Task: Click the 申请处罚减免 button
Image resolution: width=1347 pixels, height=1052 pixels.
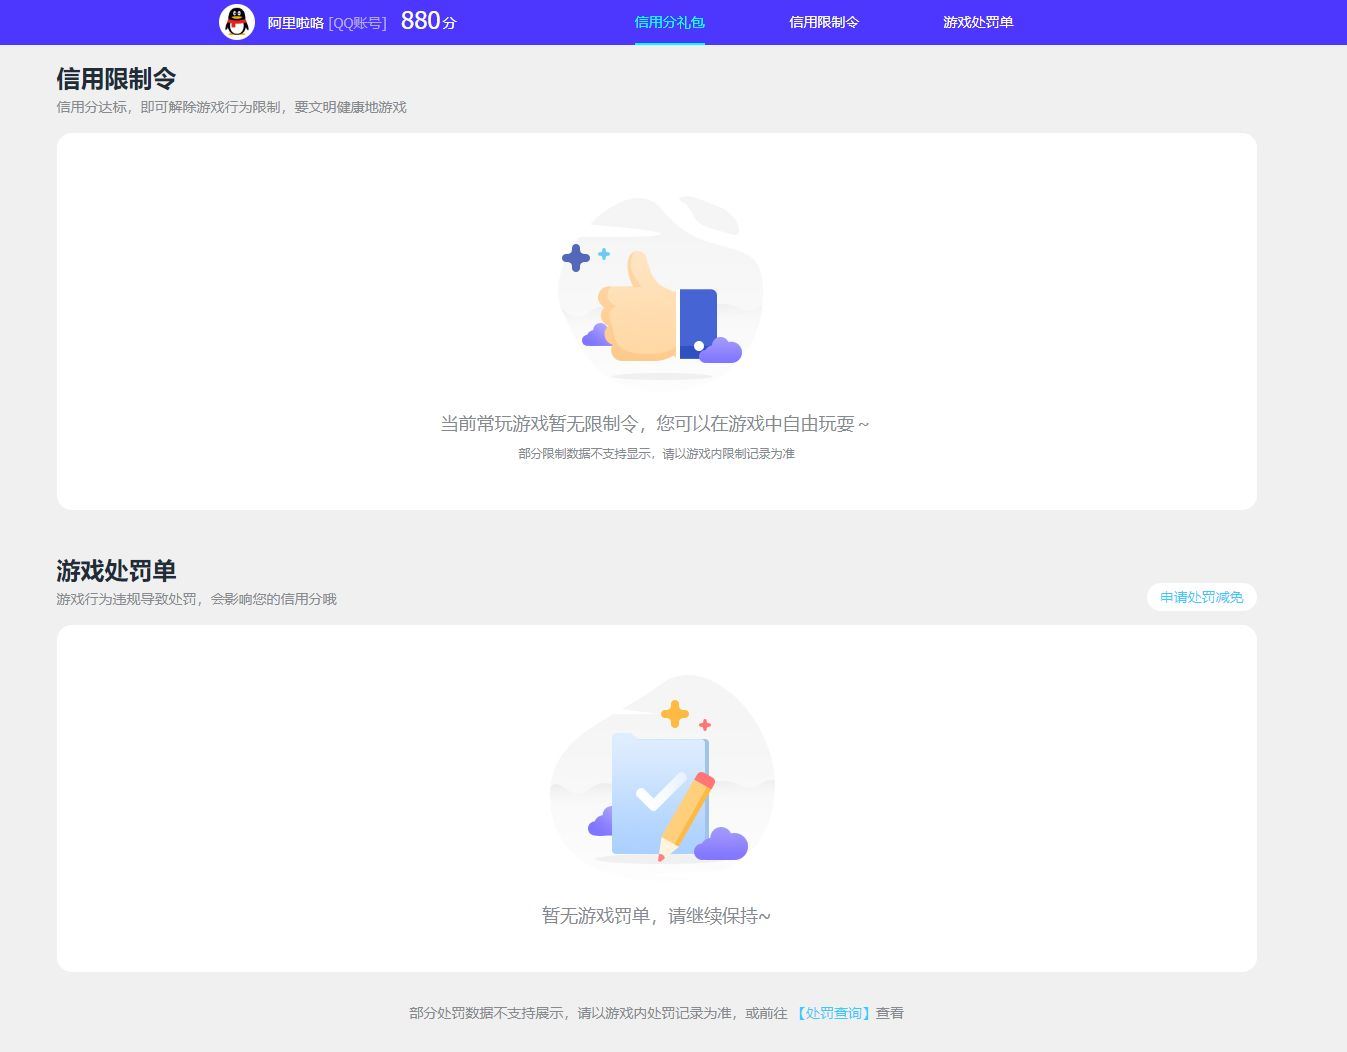Action: (x=1200, y=597)
